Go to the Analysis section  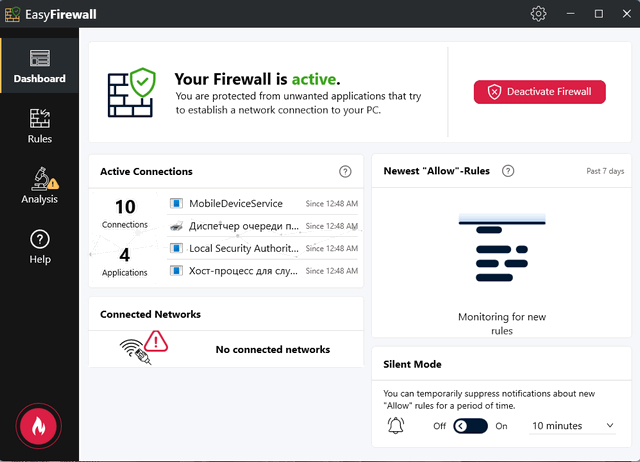coord(40,186)
